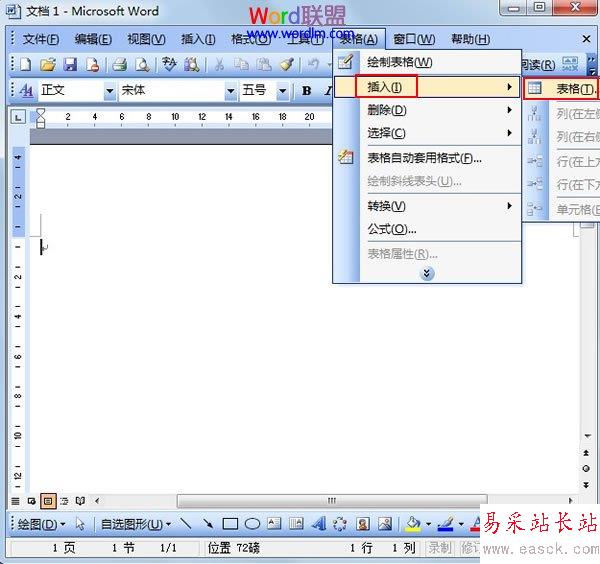Click the Print Preview icon
This screenshot has height=564, width=600.
(142, 64)
